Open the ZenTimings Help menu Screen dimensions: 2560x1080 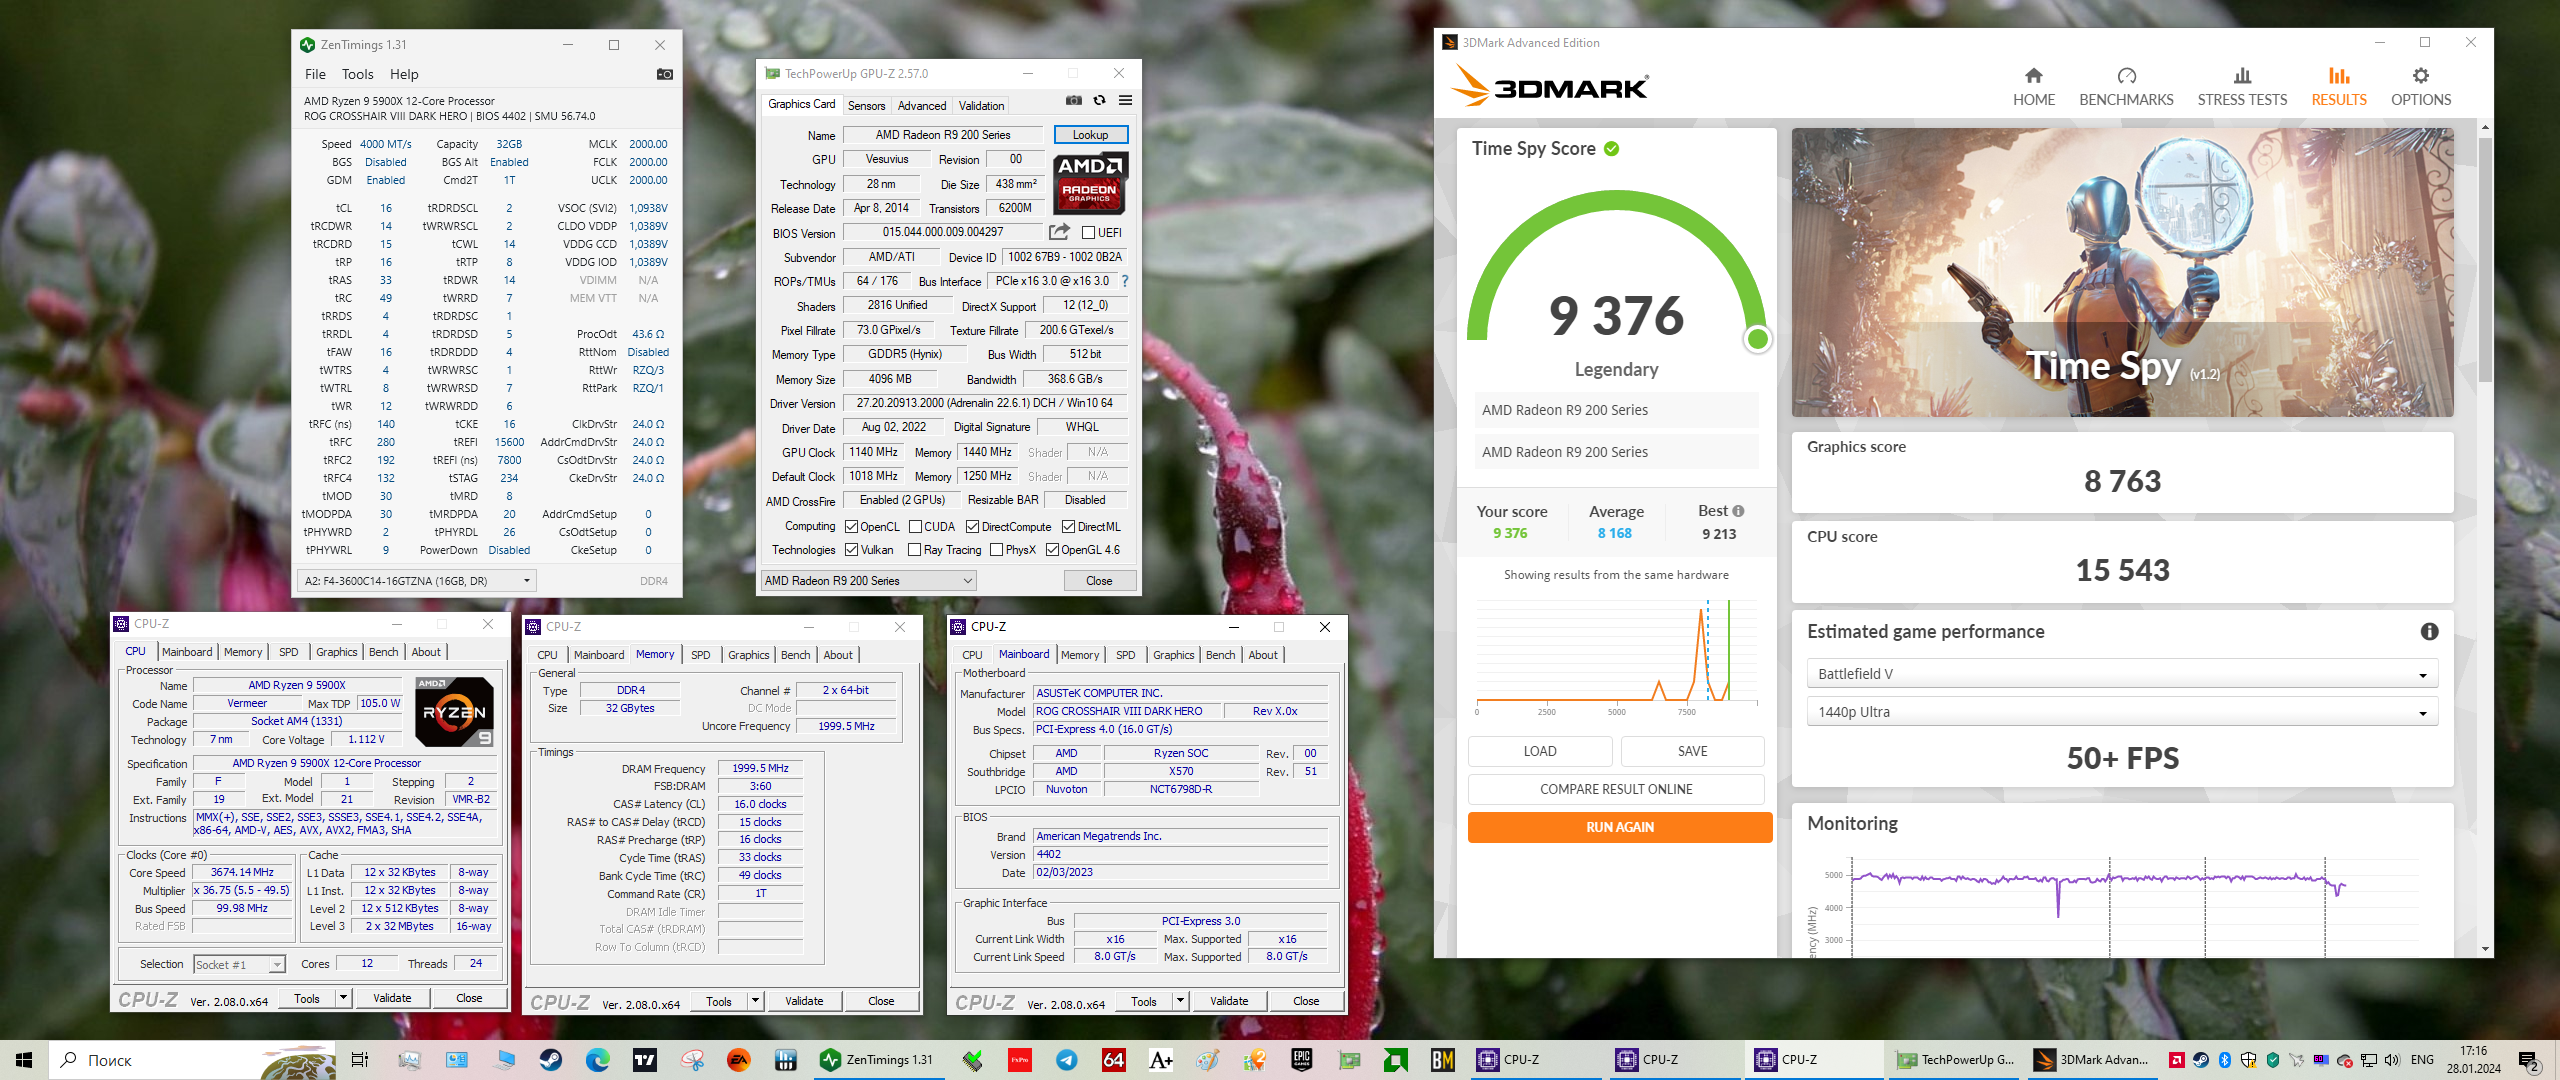tap(404, 74)
